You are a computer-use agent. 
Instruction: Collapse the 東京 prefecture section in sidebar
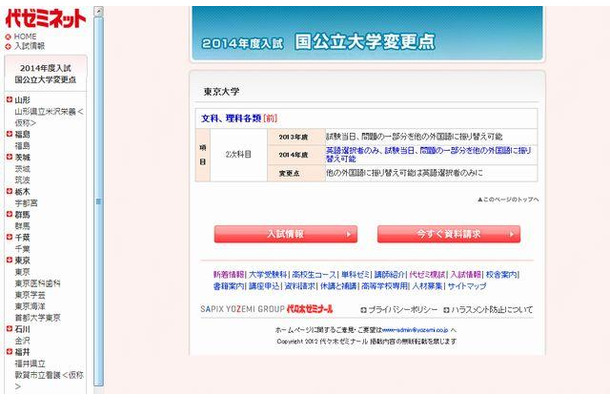click(9, 260)
